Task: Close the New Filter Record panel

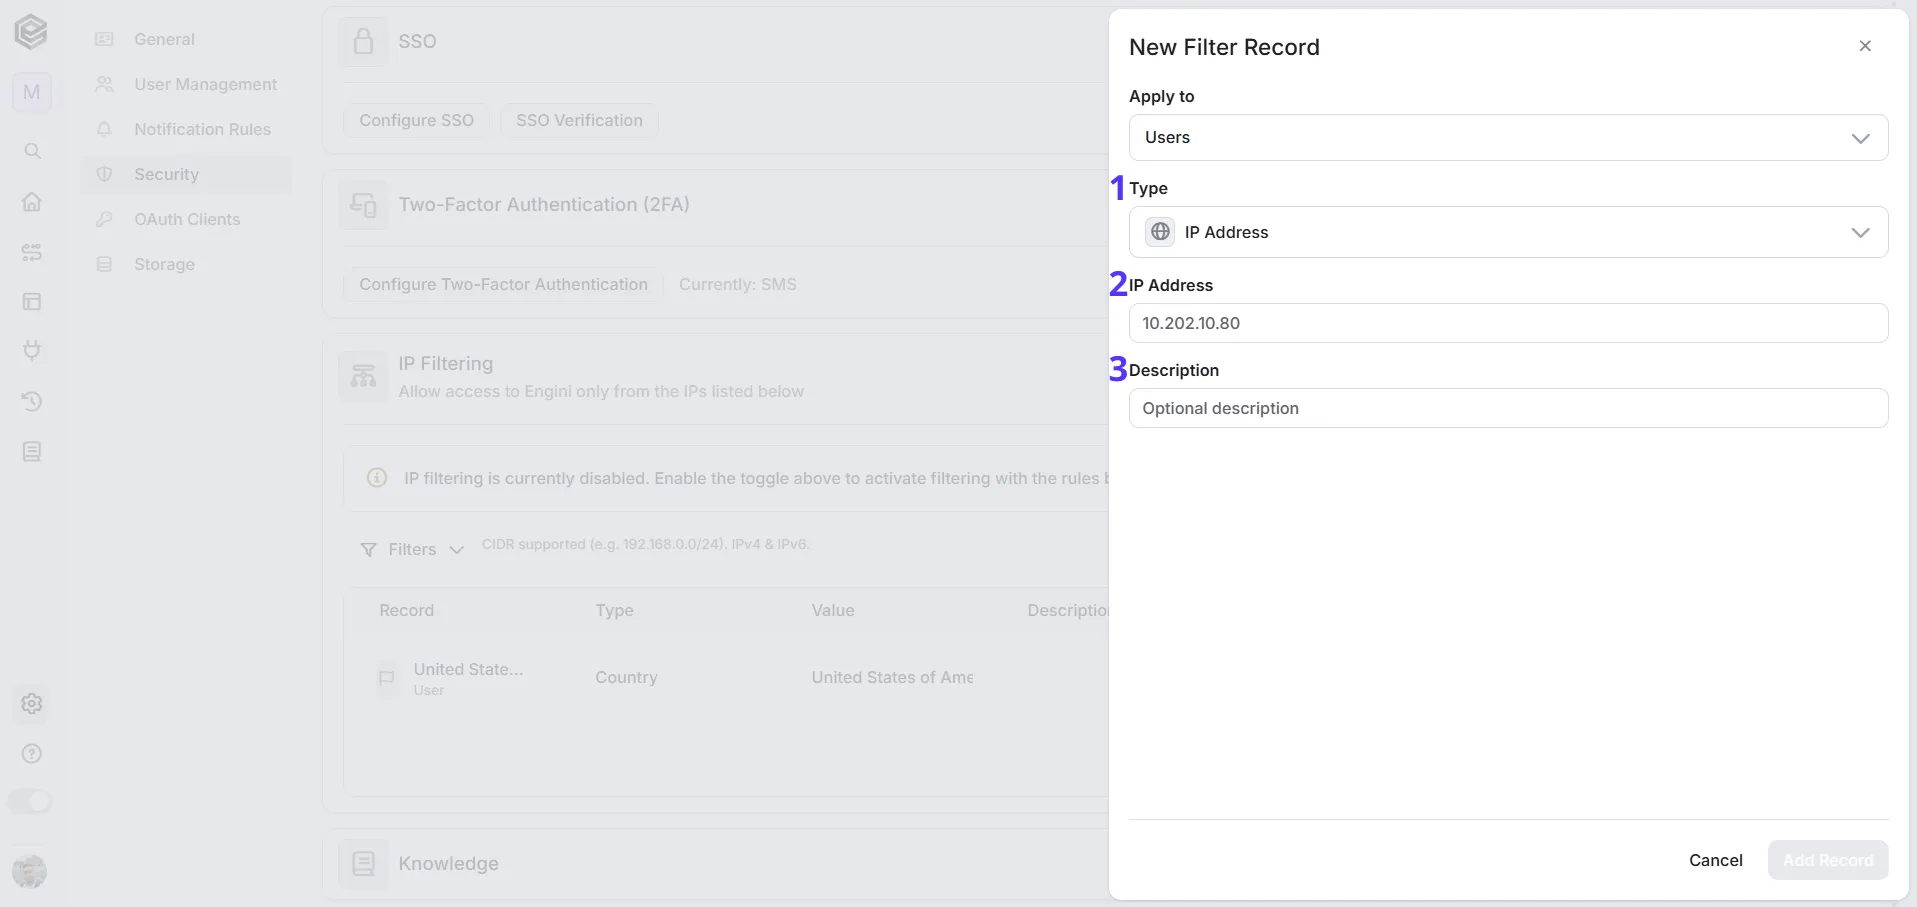Action: pyautogui.click(x=1864, y=46)
